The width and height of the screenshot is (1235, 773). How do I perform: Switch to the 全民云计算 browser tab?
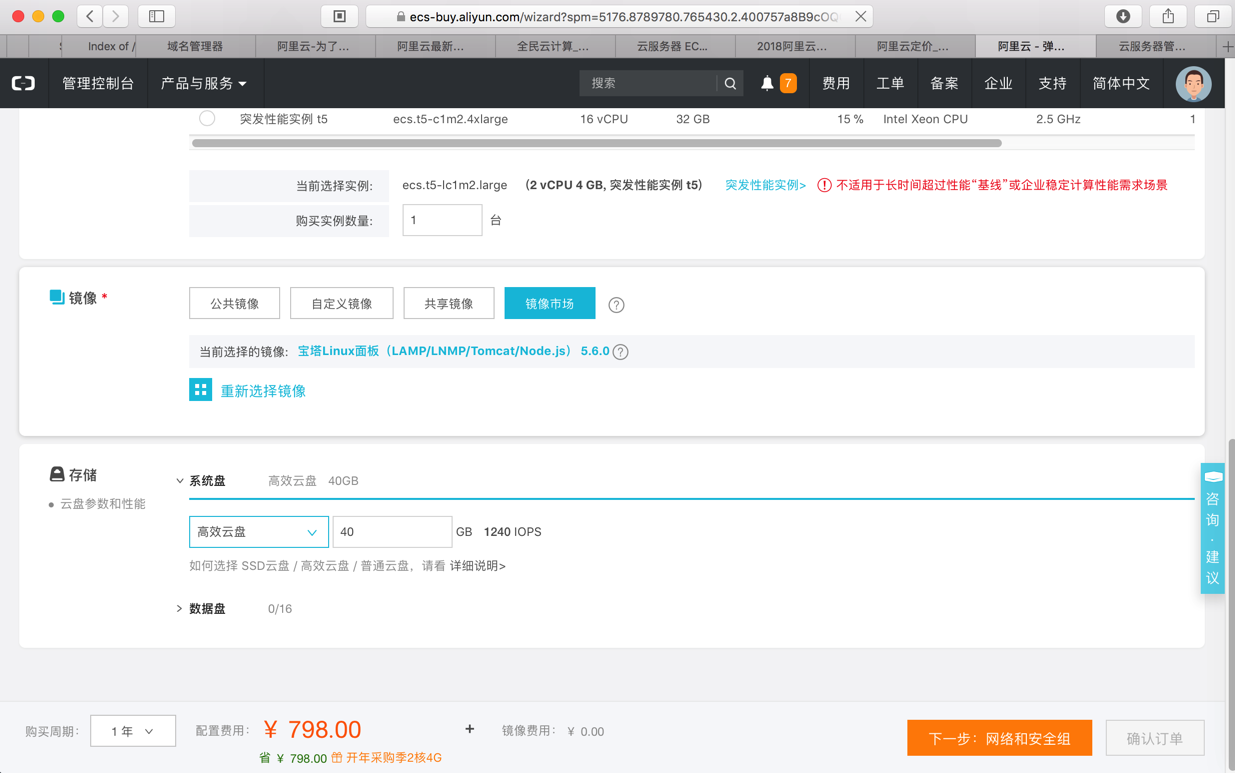point(554,46)
